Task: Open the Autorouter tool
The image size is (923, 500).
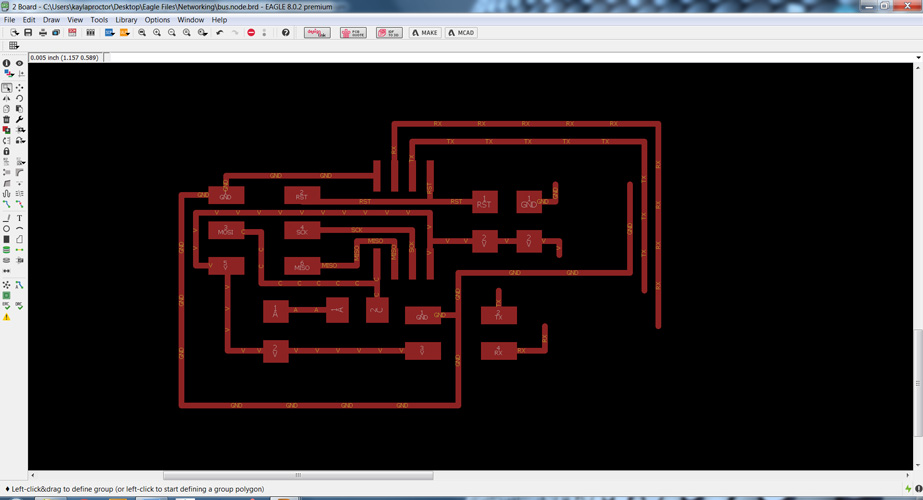Action: pyautogui.click(x=19, y=285)
